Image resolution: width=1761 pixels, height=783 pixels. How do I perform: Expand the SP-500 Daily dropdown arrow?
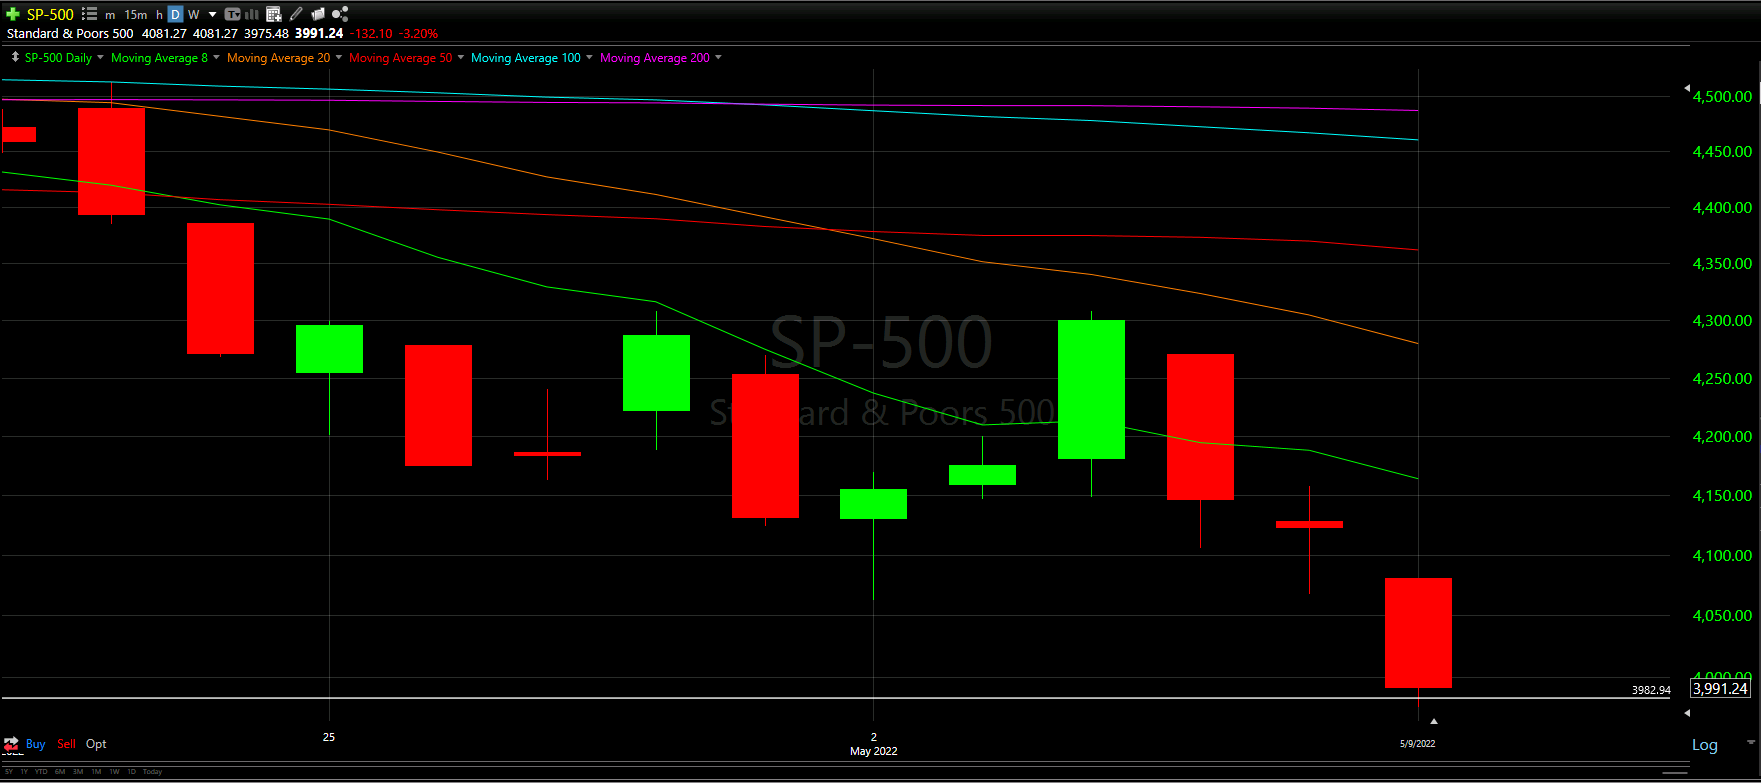click(x=100, y=58)
